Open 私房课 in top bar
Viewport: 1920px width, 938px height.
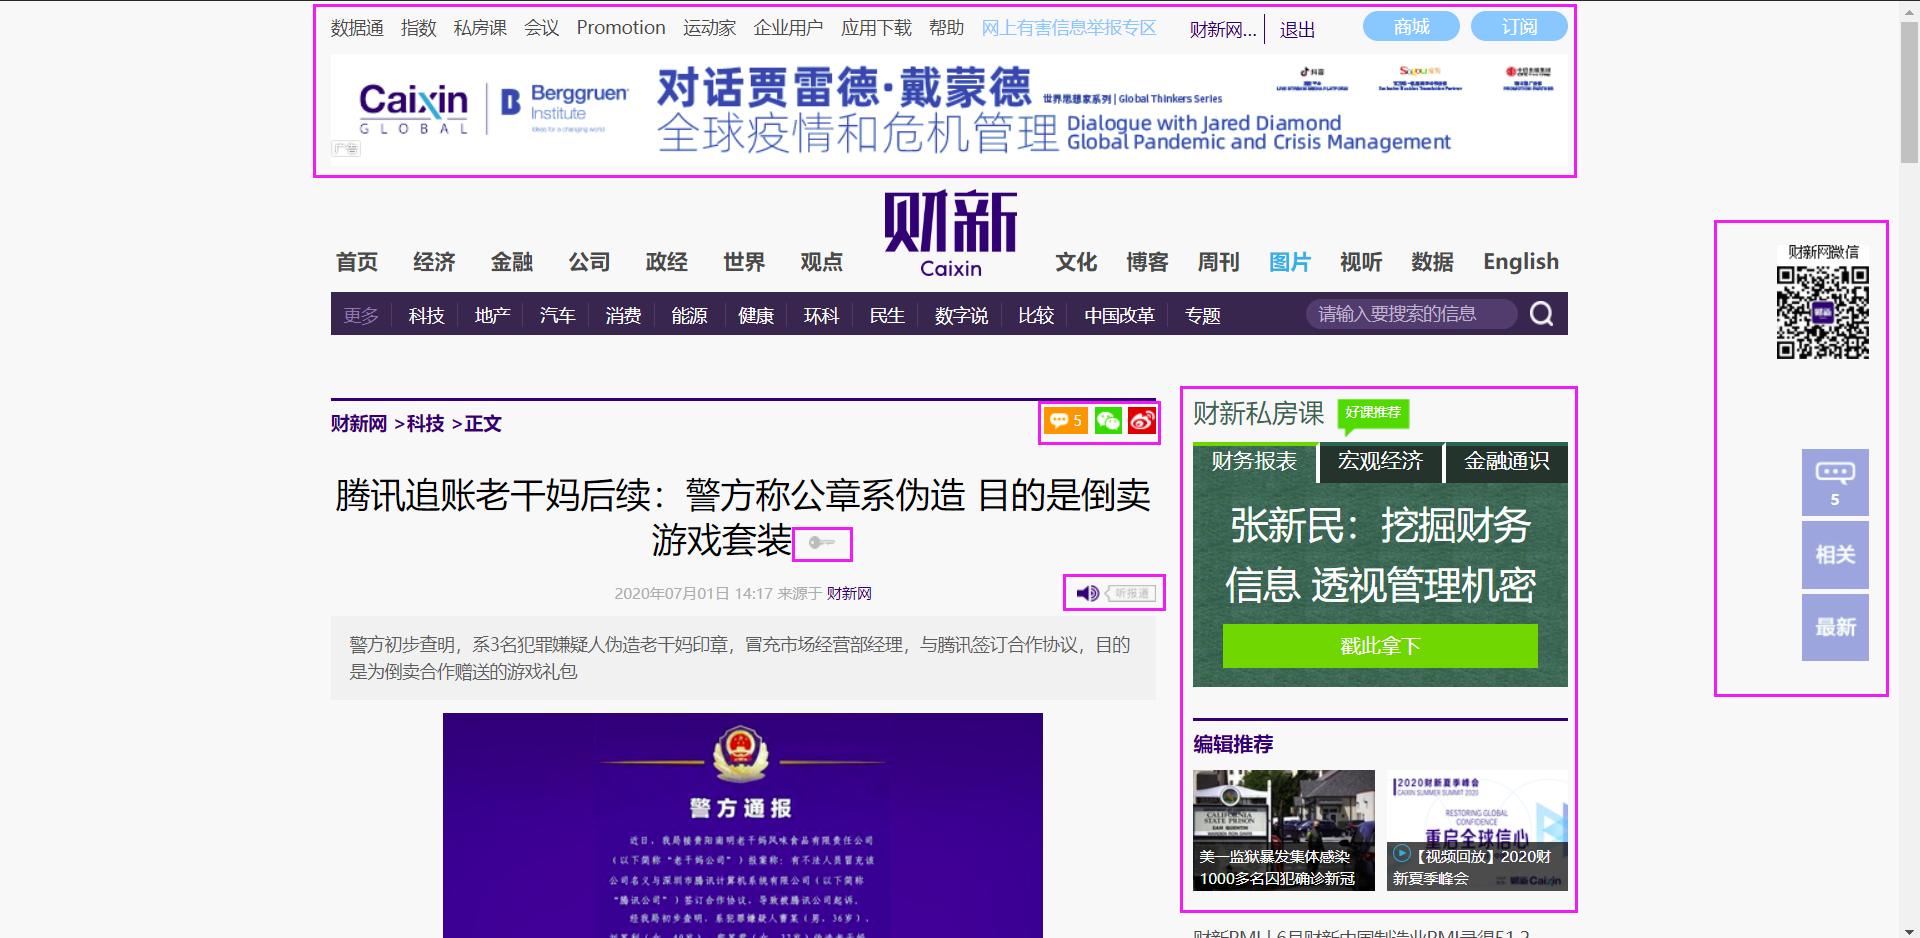(x=480, y=28)
